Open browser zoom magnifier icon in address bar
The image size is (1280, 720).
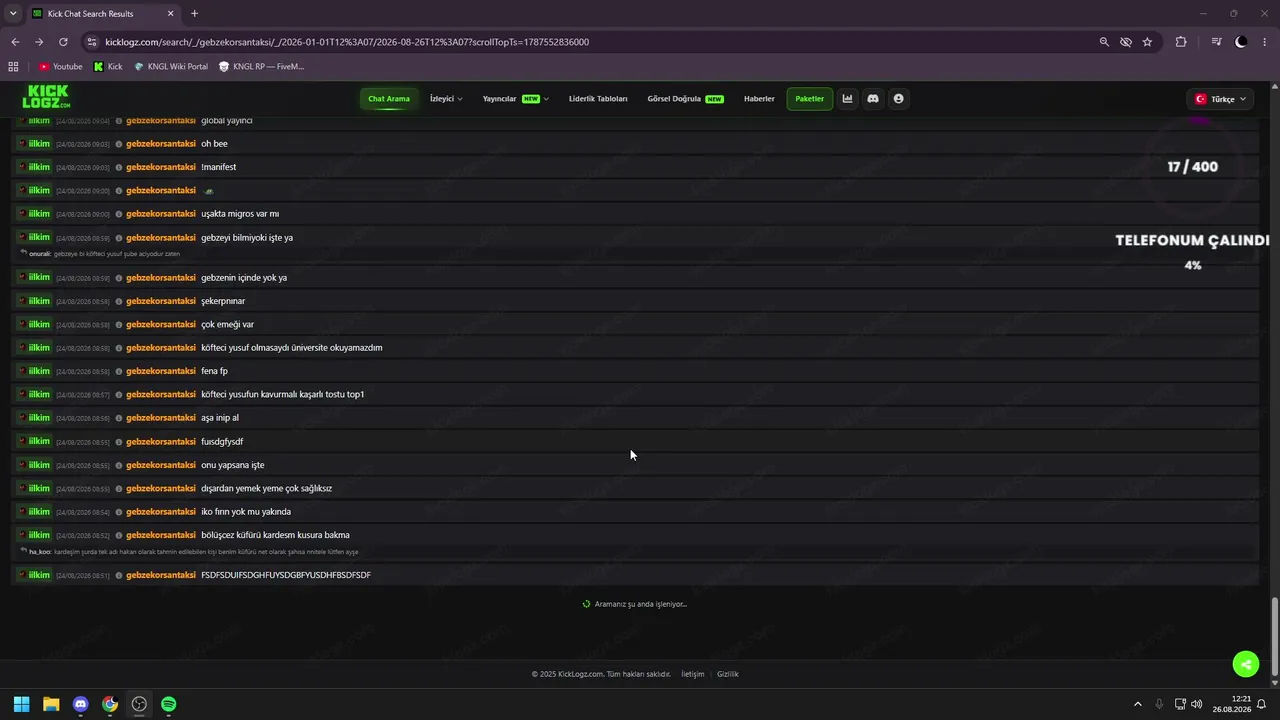[1104, 42]
